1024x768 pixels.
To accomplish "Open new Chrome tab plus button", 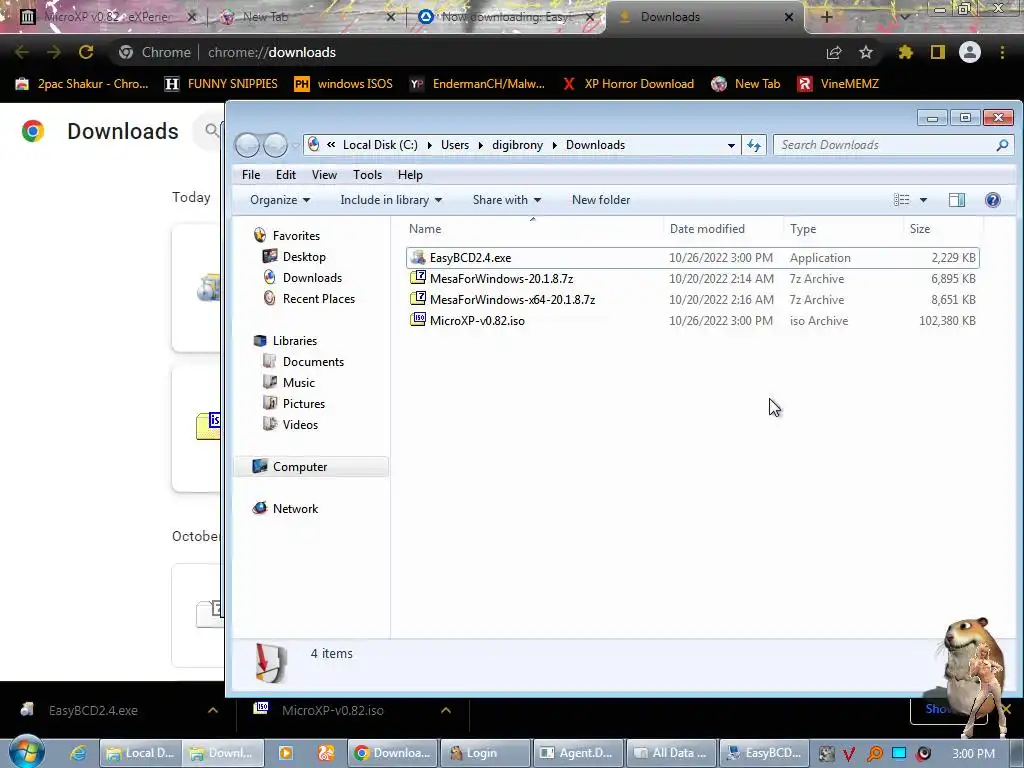I will pos(826,17).
